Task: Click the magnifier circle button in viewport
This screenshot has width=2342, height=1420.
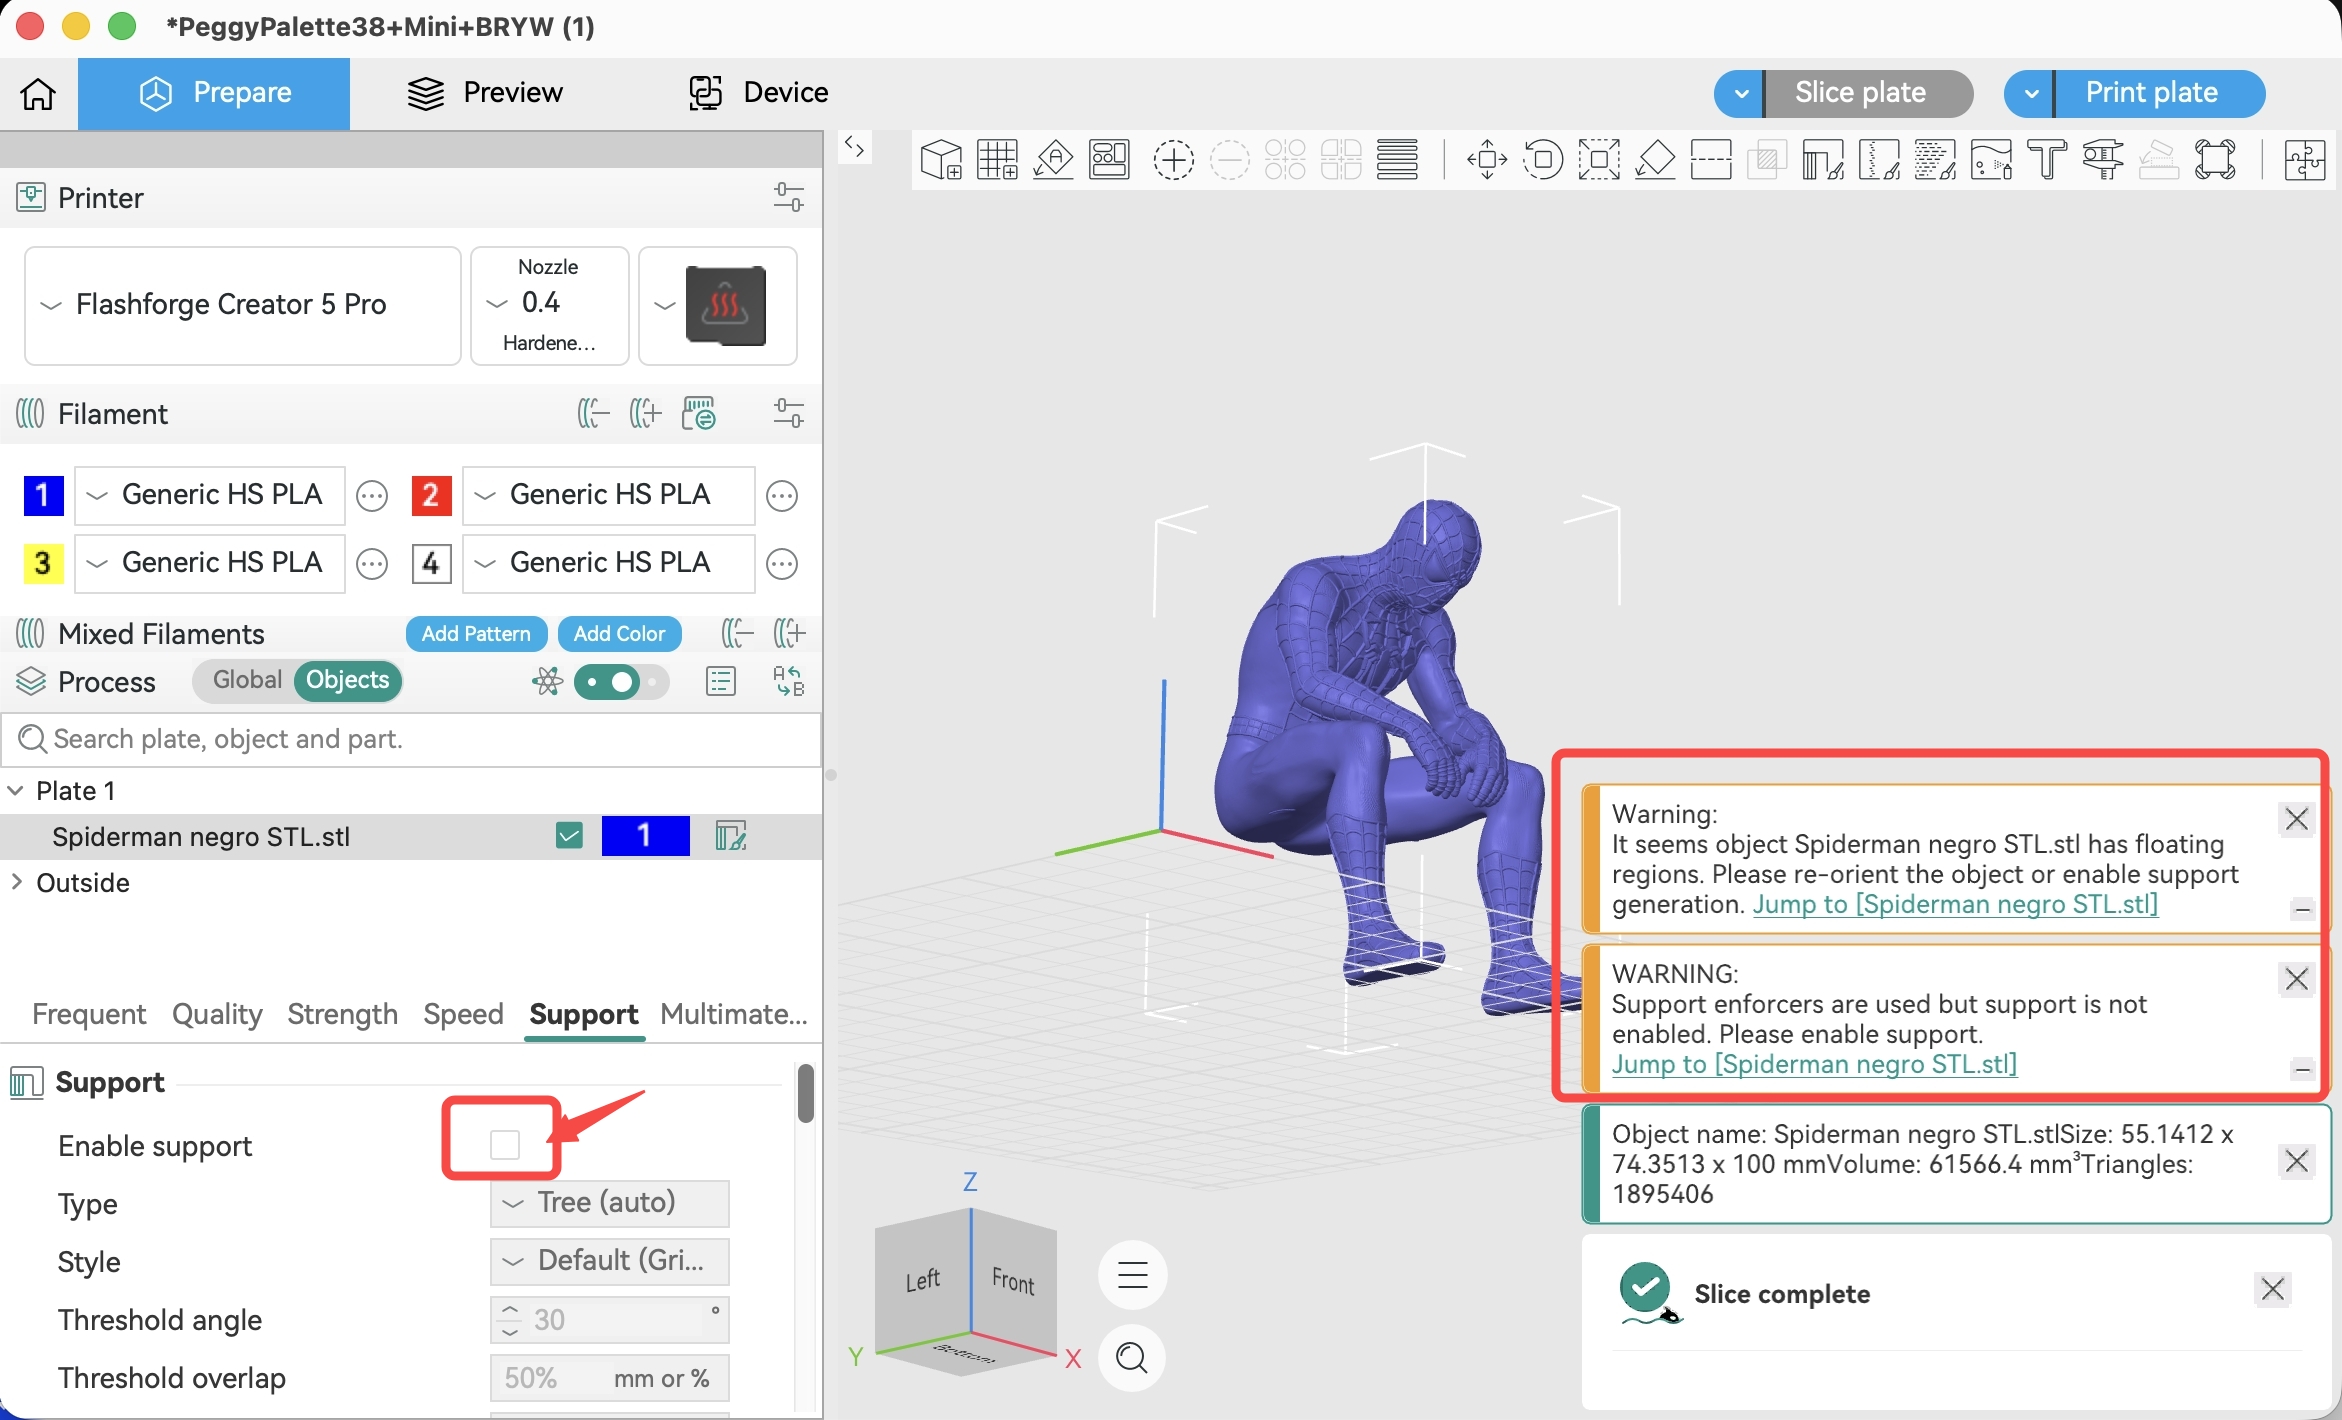Action: click(x=1132, y=1357)
